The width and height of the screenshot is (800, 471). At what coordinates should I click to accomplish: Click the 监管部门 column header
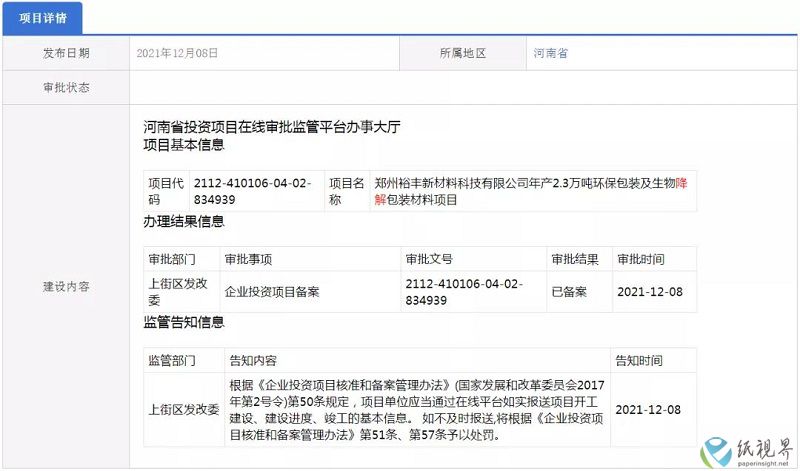(x=184, y=361)
